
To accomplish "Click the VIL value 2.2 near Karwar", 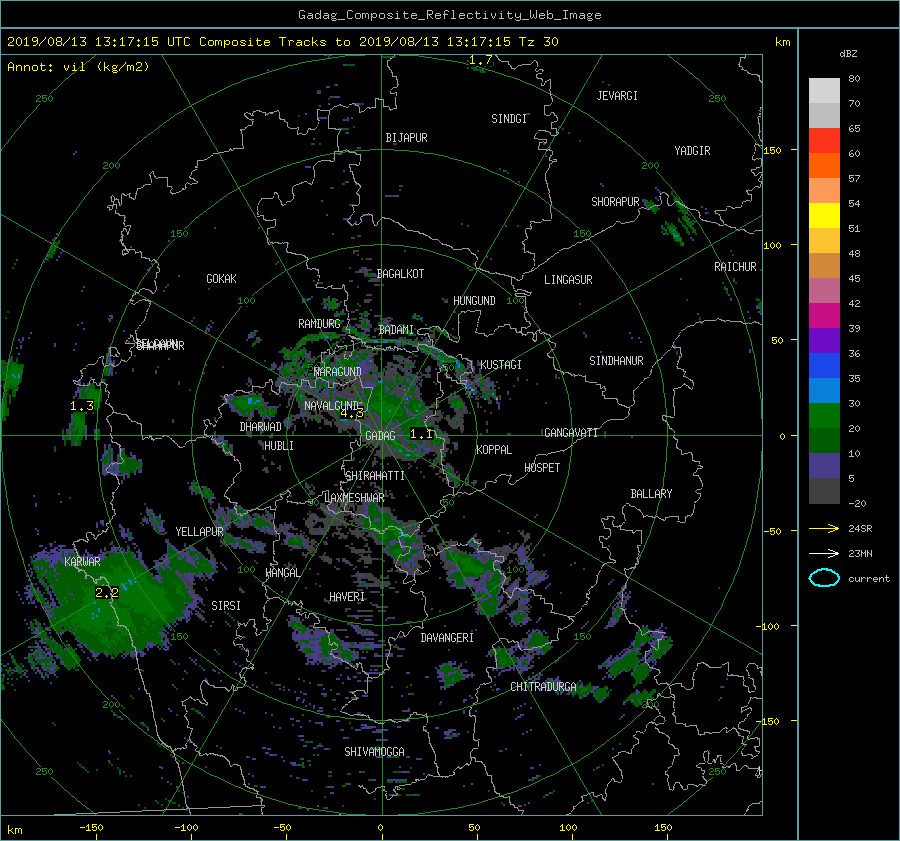I will click(107, 592).
